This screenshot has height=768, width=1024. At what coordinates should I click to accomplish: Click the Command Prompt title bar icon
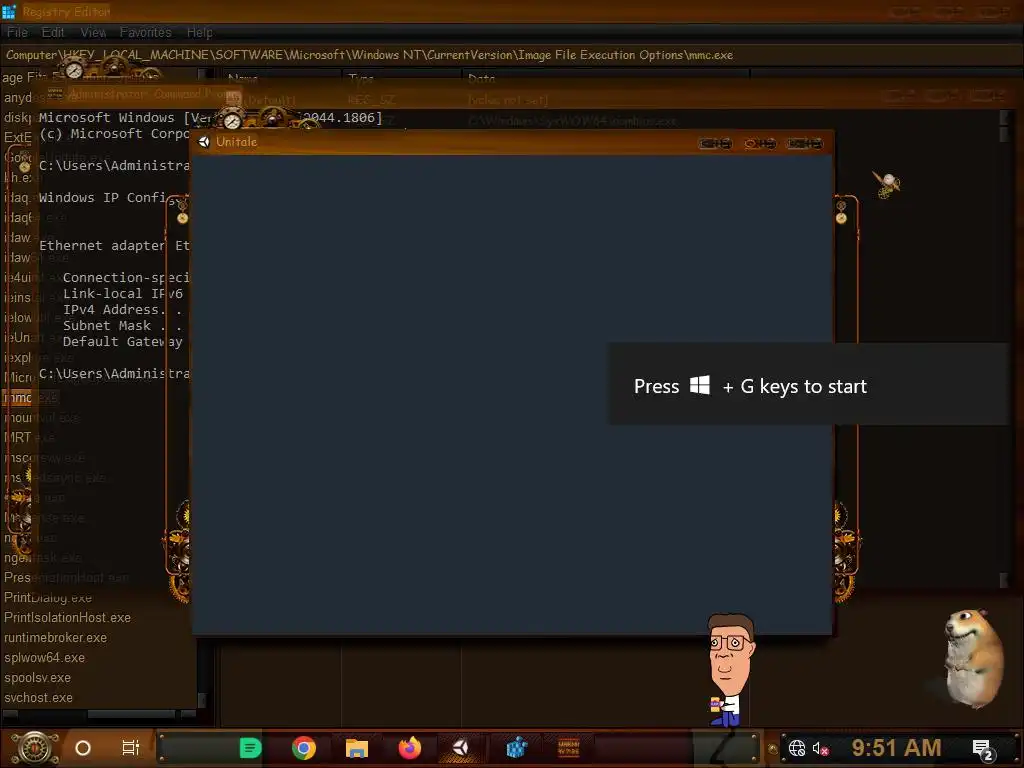point(56,94)
